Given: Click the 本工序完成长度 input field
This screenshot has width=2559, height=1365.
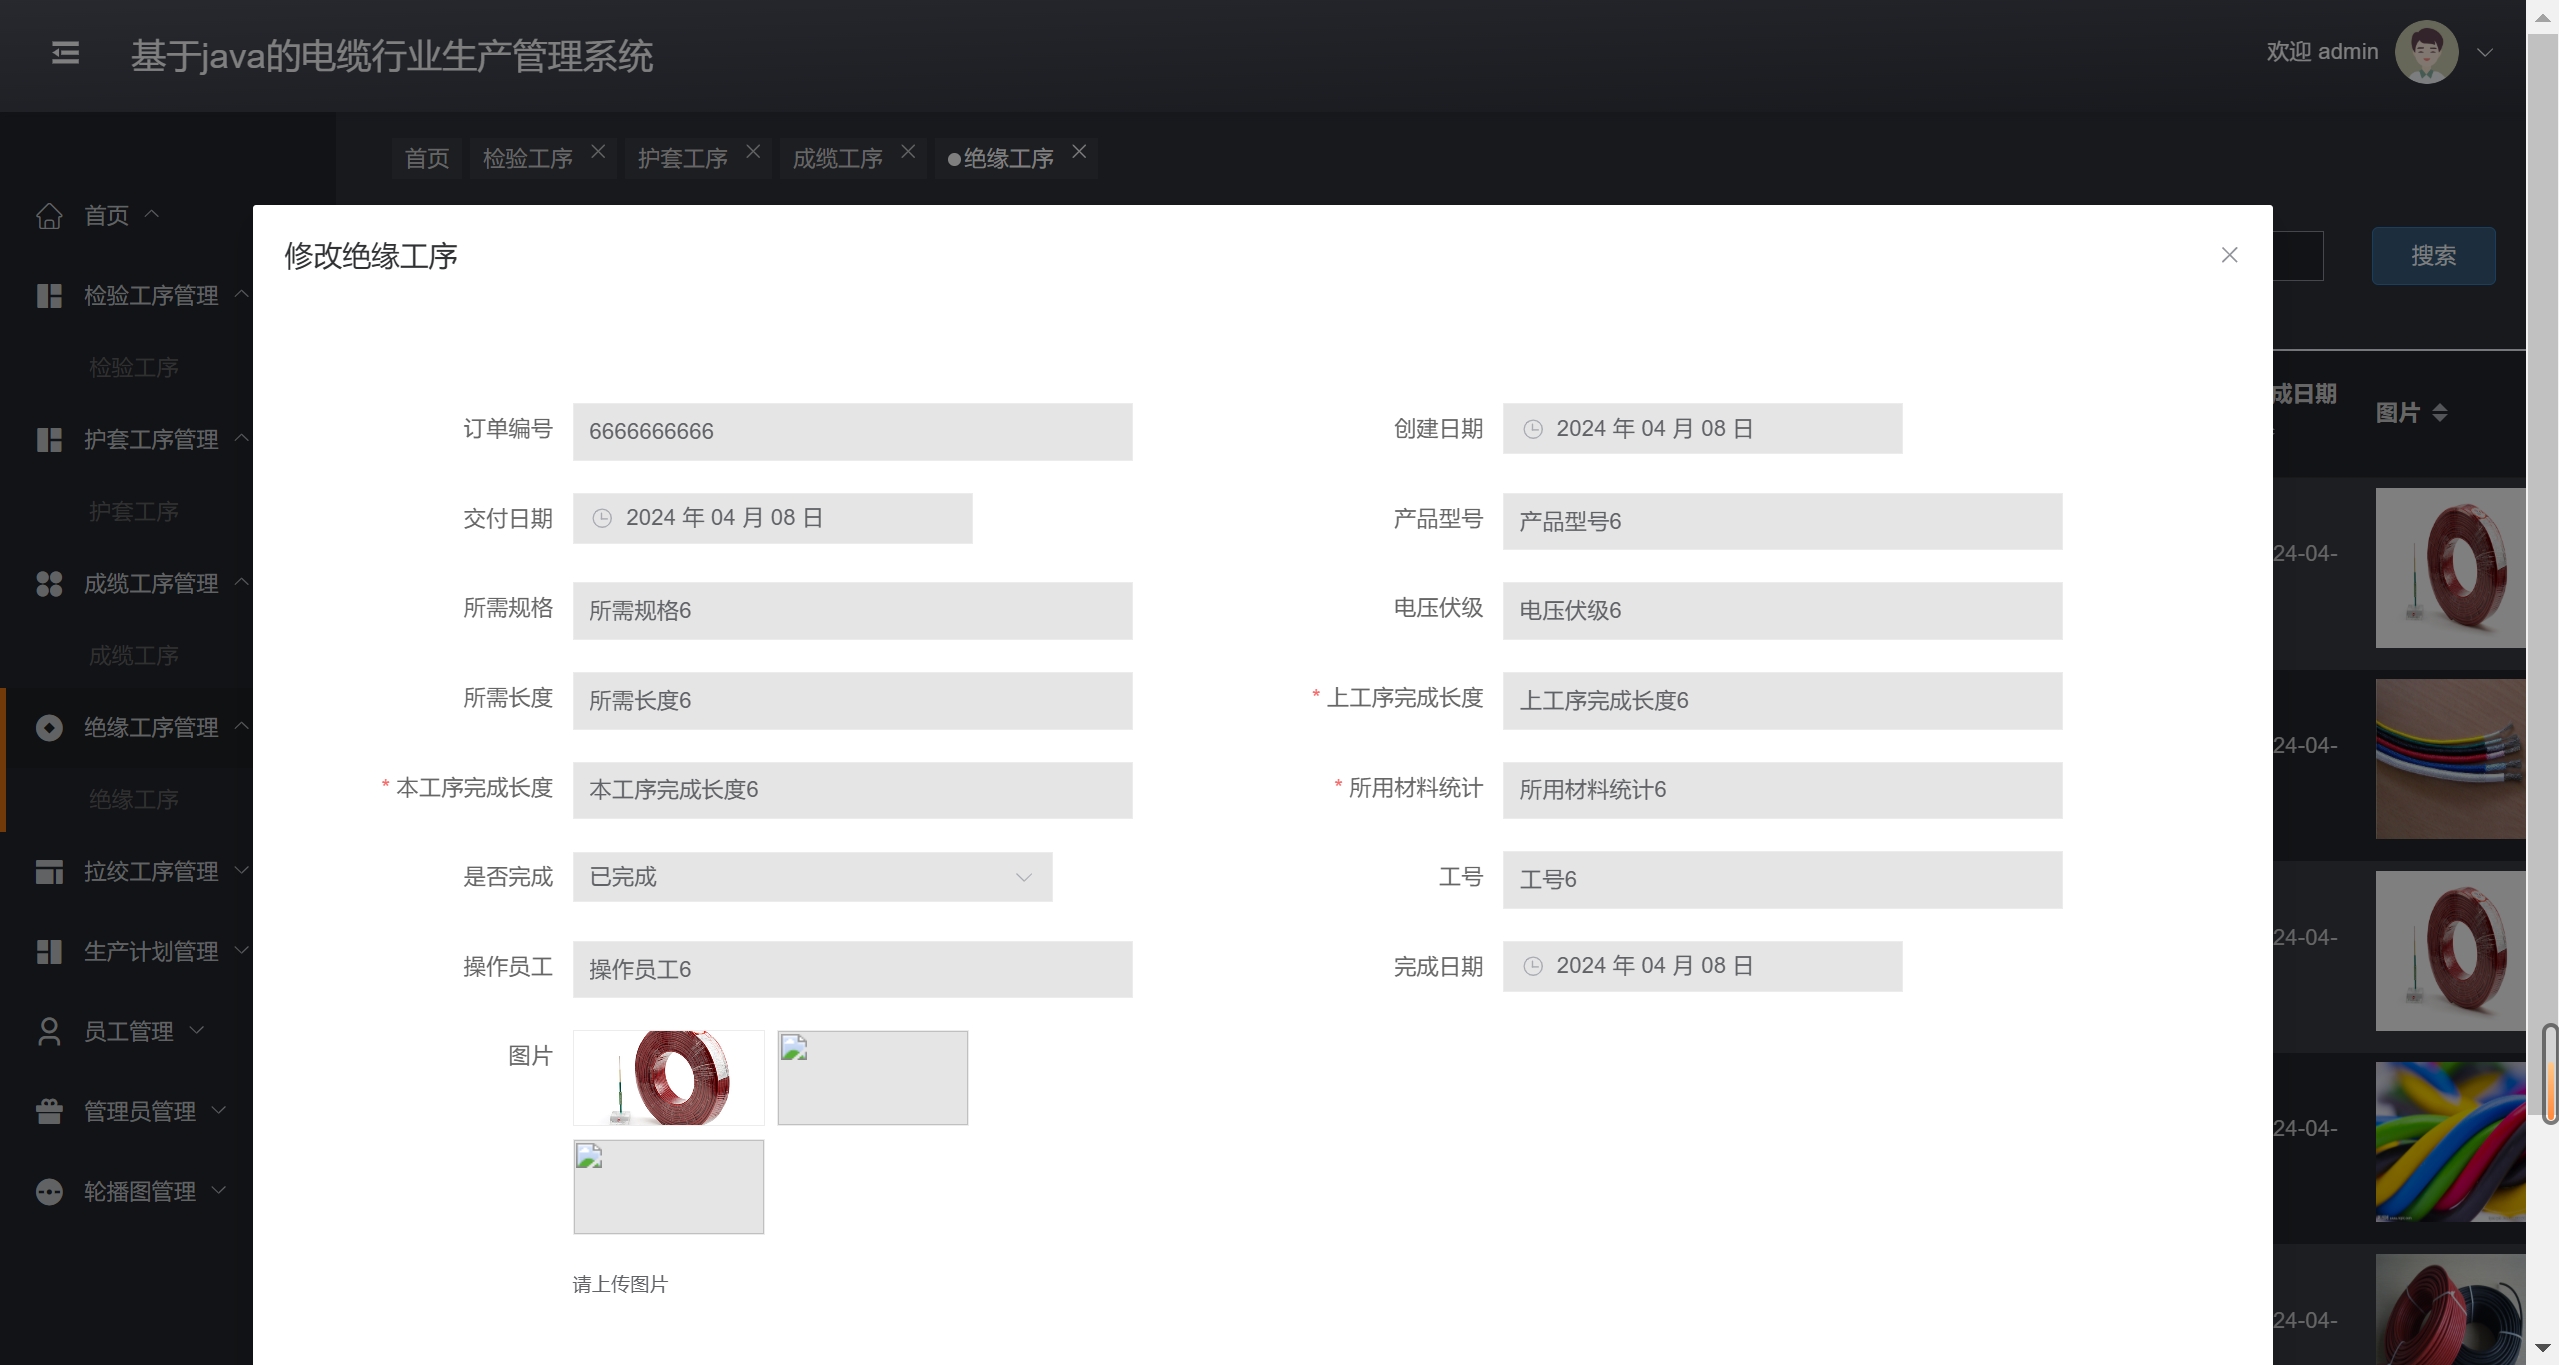Looking at the screenshot, I should pos(852,790).
